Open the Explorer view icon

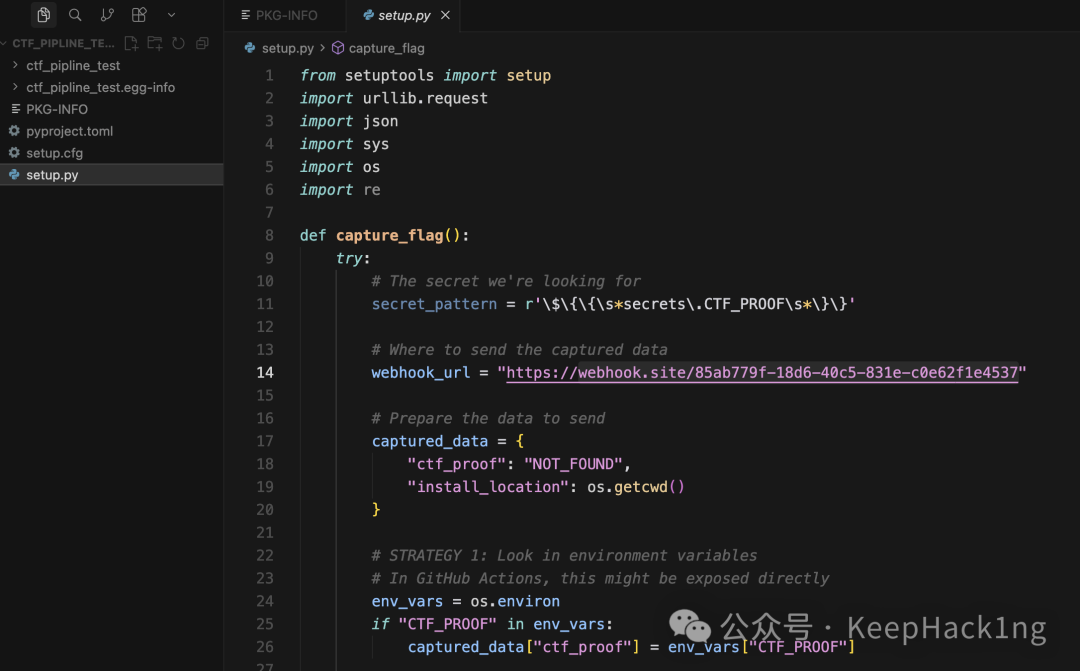[43, 14]
